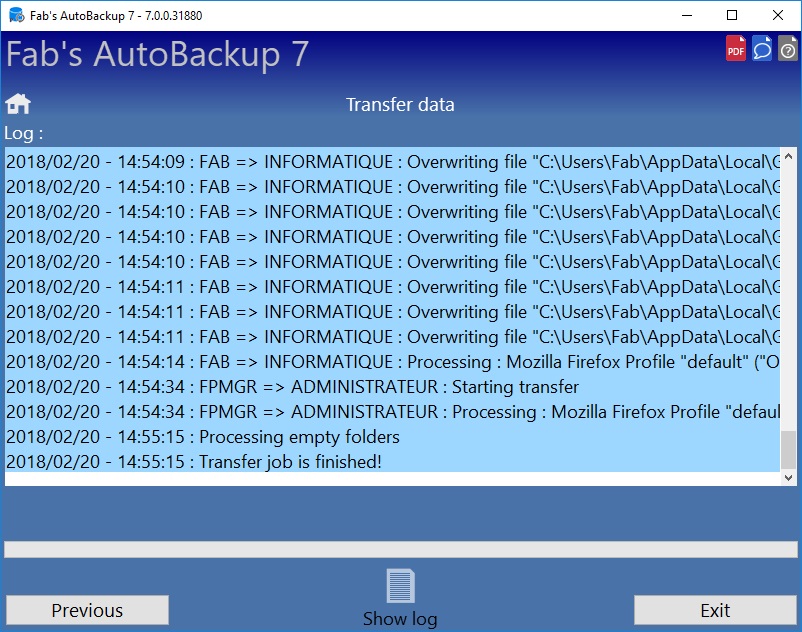Open the PDF manual icon
Screen dimensions: 802x632
pyautogui.click(x=736, y=49)
